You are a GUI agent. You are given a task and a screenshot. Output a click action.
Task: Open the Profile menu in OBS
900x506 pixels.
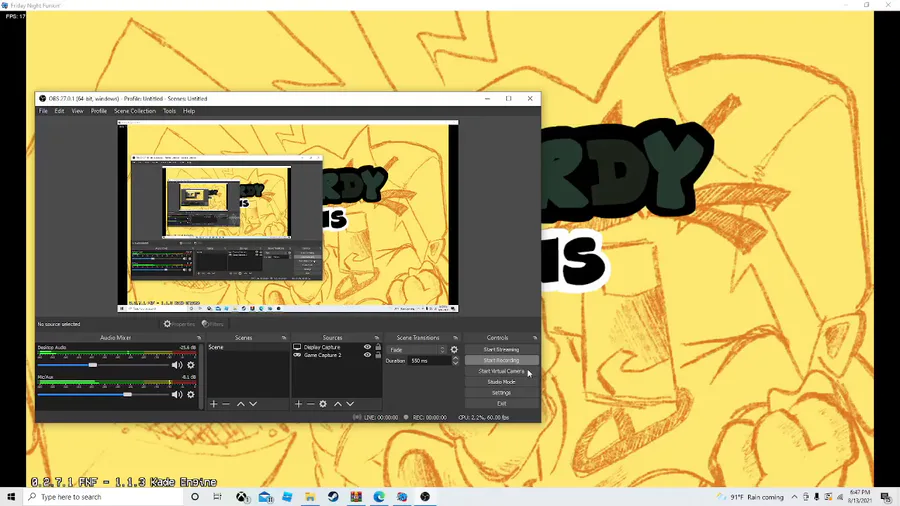tap(99, 111)
